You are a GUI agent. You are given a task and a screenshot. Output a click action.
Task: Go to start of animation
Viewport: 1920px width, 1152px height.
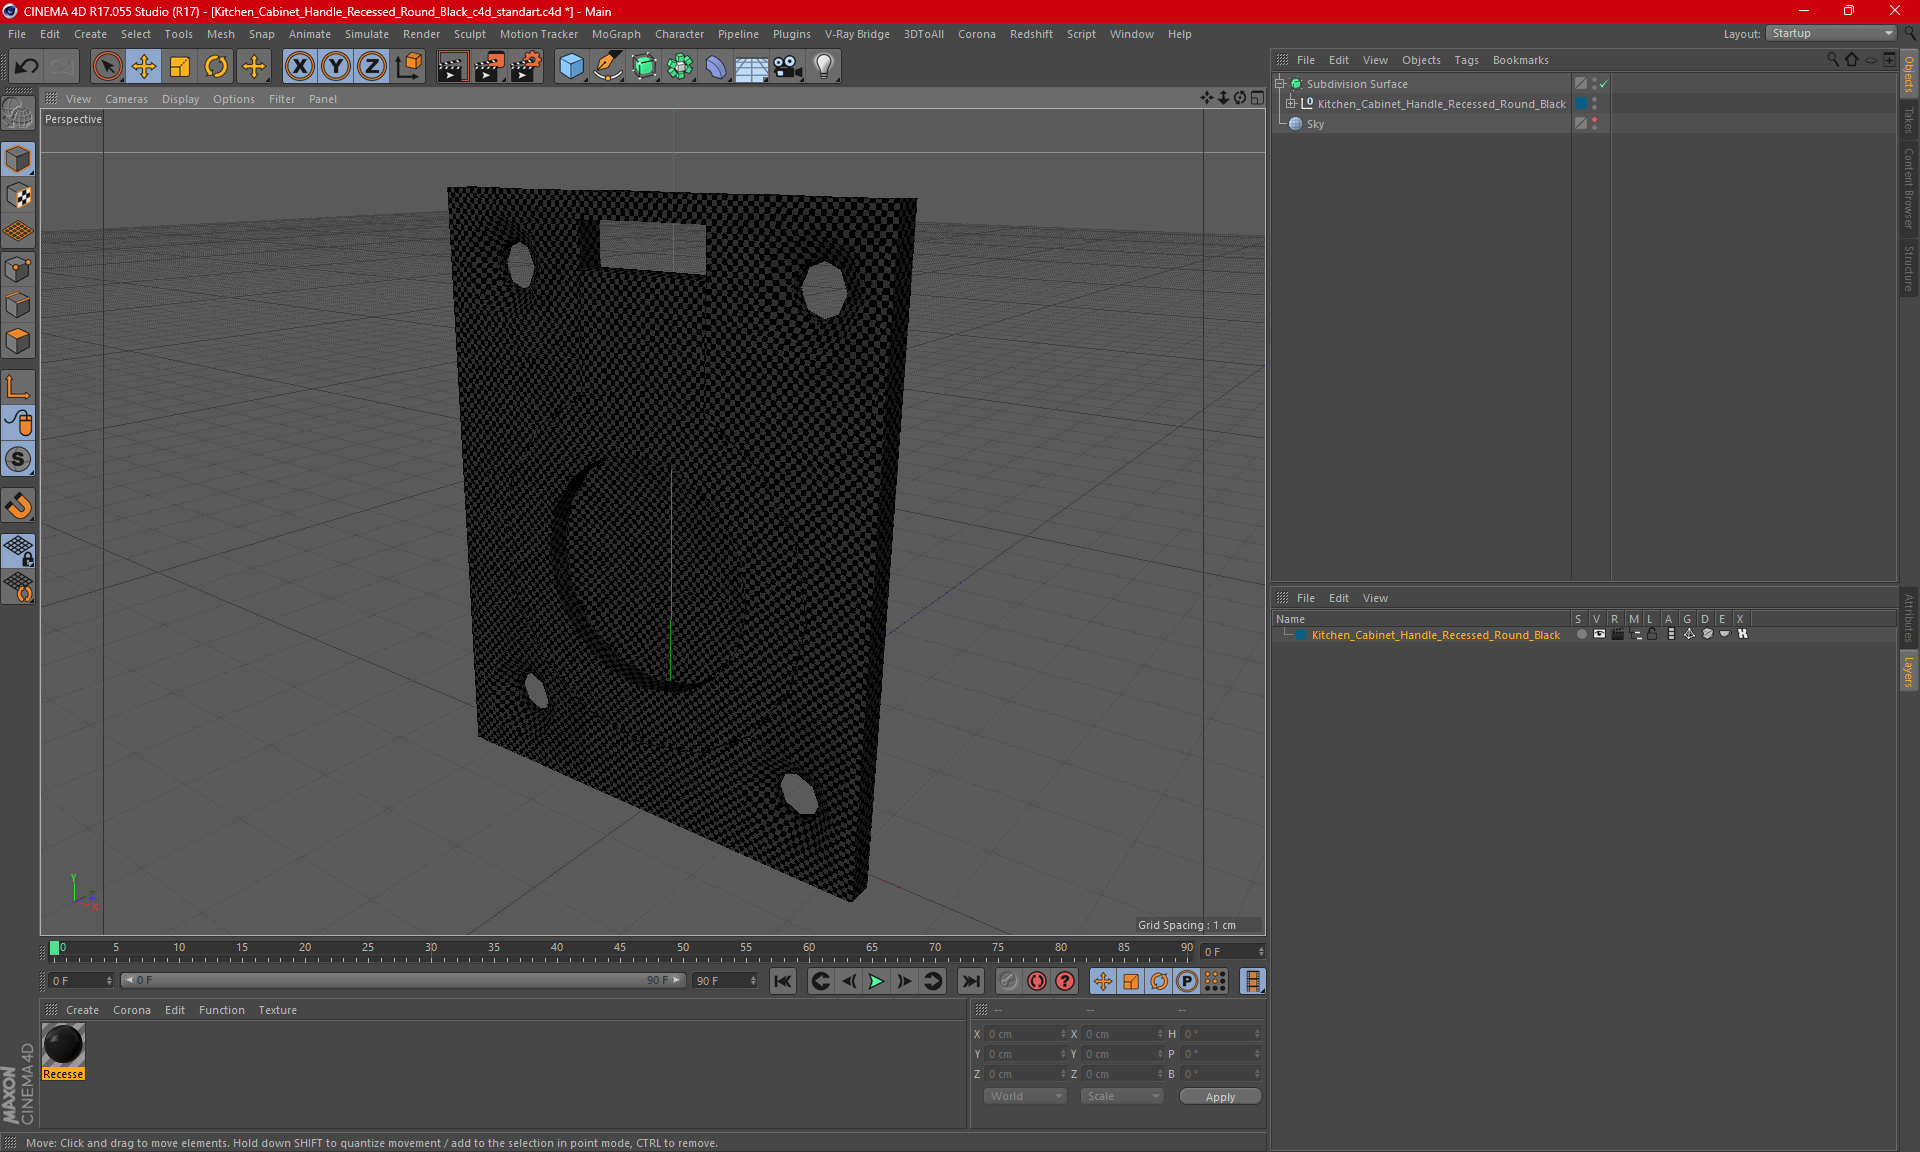(x=783, y=981)
